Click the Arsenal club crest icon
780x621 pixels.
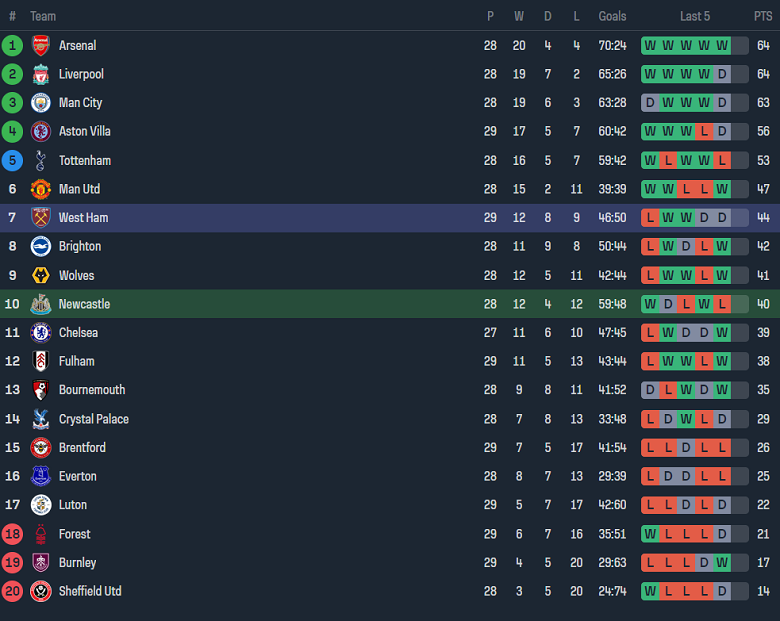(x=40, y=45)
